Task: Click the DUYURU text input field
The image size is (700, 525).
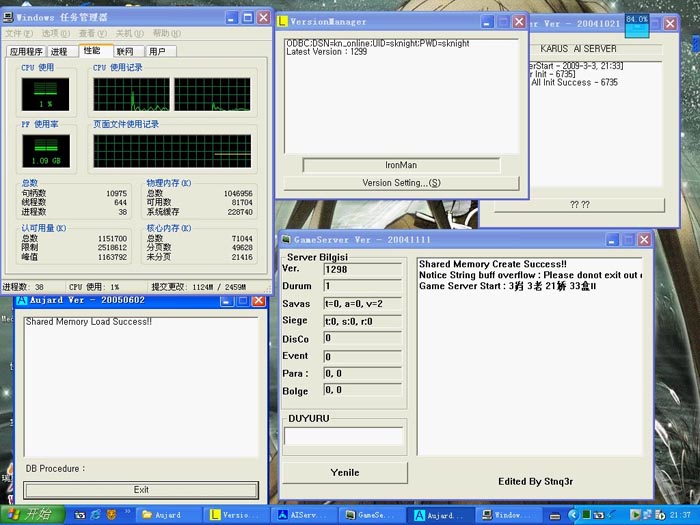Action: (x=344, y=436)
